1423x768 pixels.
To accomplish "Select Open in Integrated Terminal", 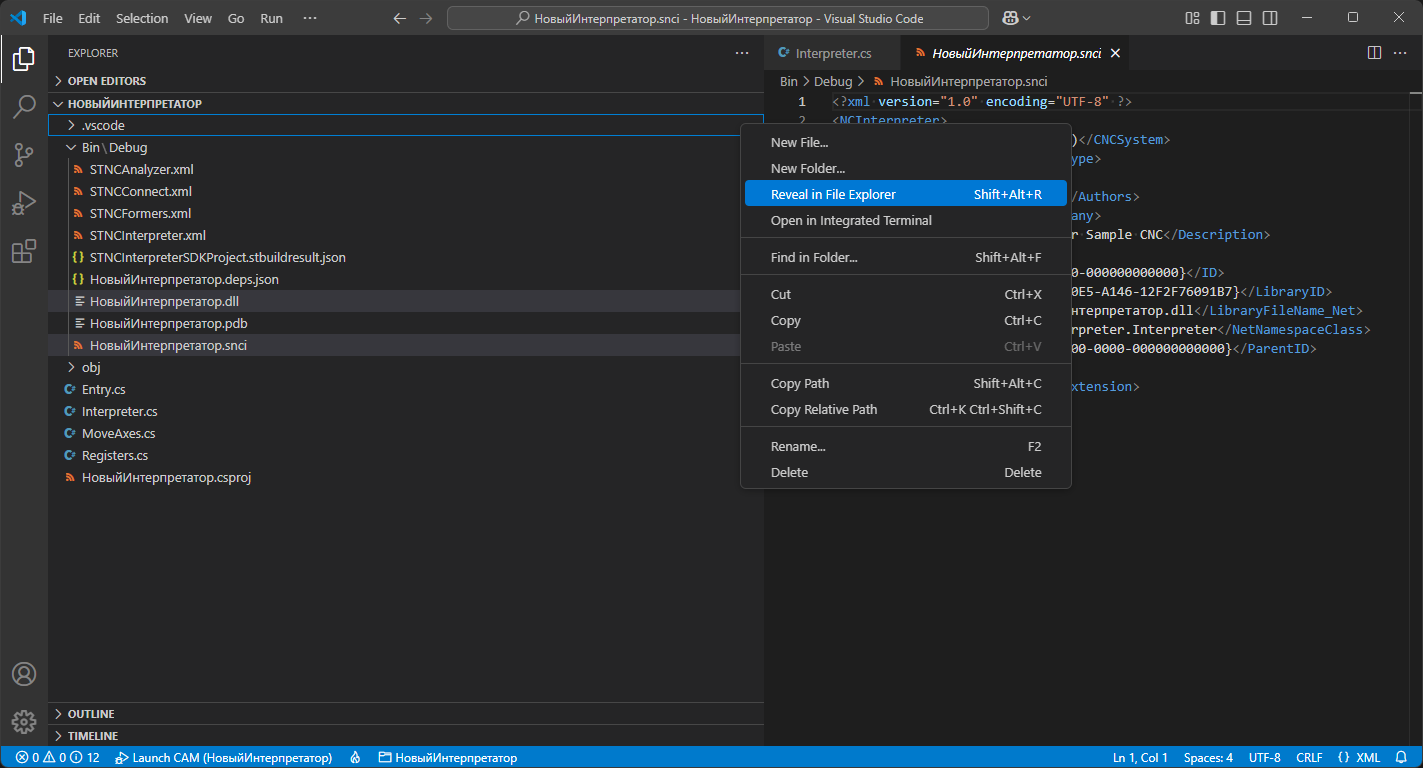I will (906, 221).
